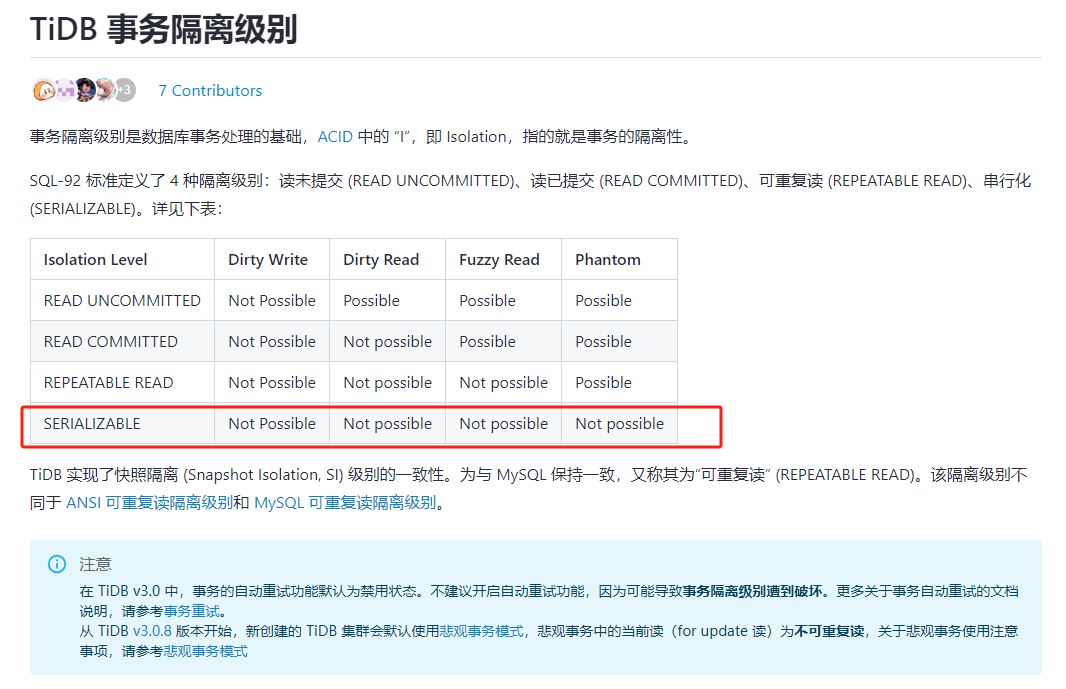
Task: Click SERIALIZABLE Dirty Read 'Not possible' cell
Action: tap(388, 424)
